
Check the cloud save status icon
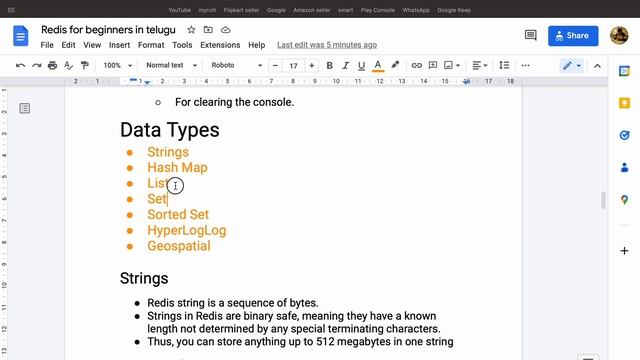(225, 30)
